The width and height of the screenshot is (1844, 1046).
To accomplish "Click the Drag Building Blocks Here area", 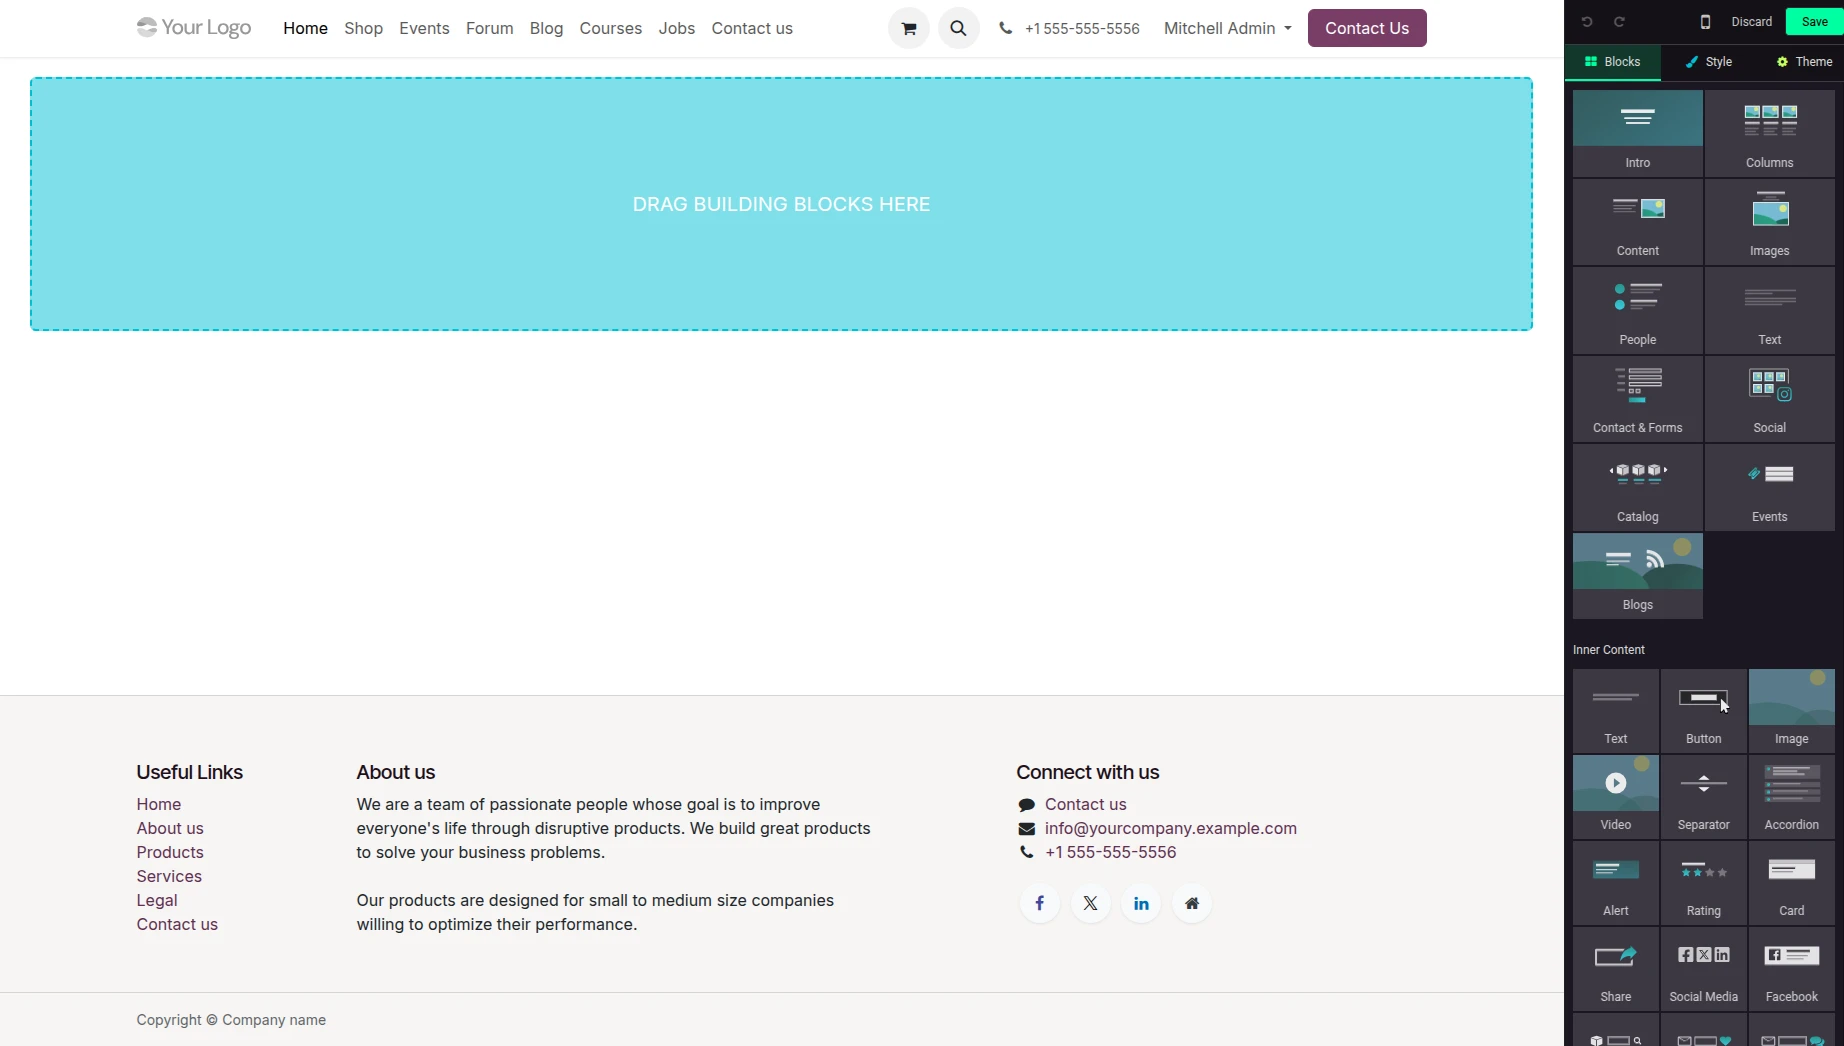I will click(x=781, y=204).
